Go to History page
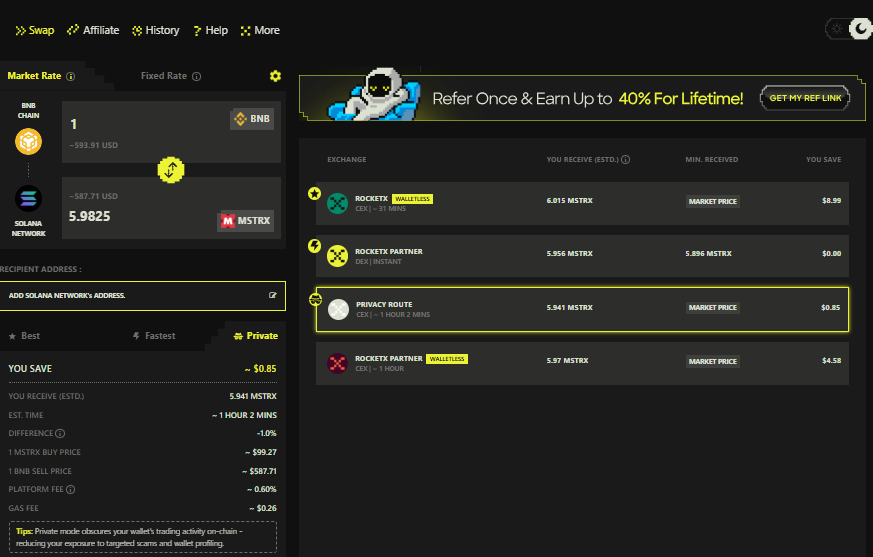Screen dimensions: 873x557 pyautogui.click(x=156, y=31)
